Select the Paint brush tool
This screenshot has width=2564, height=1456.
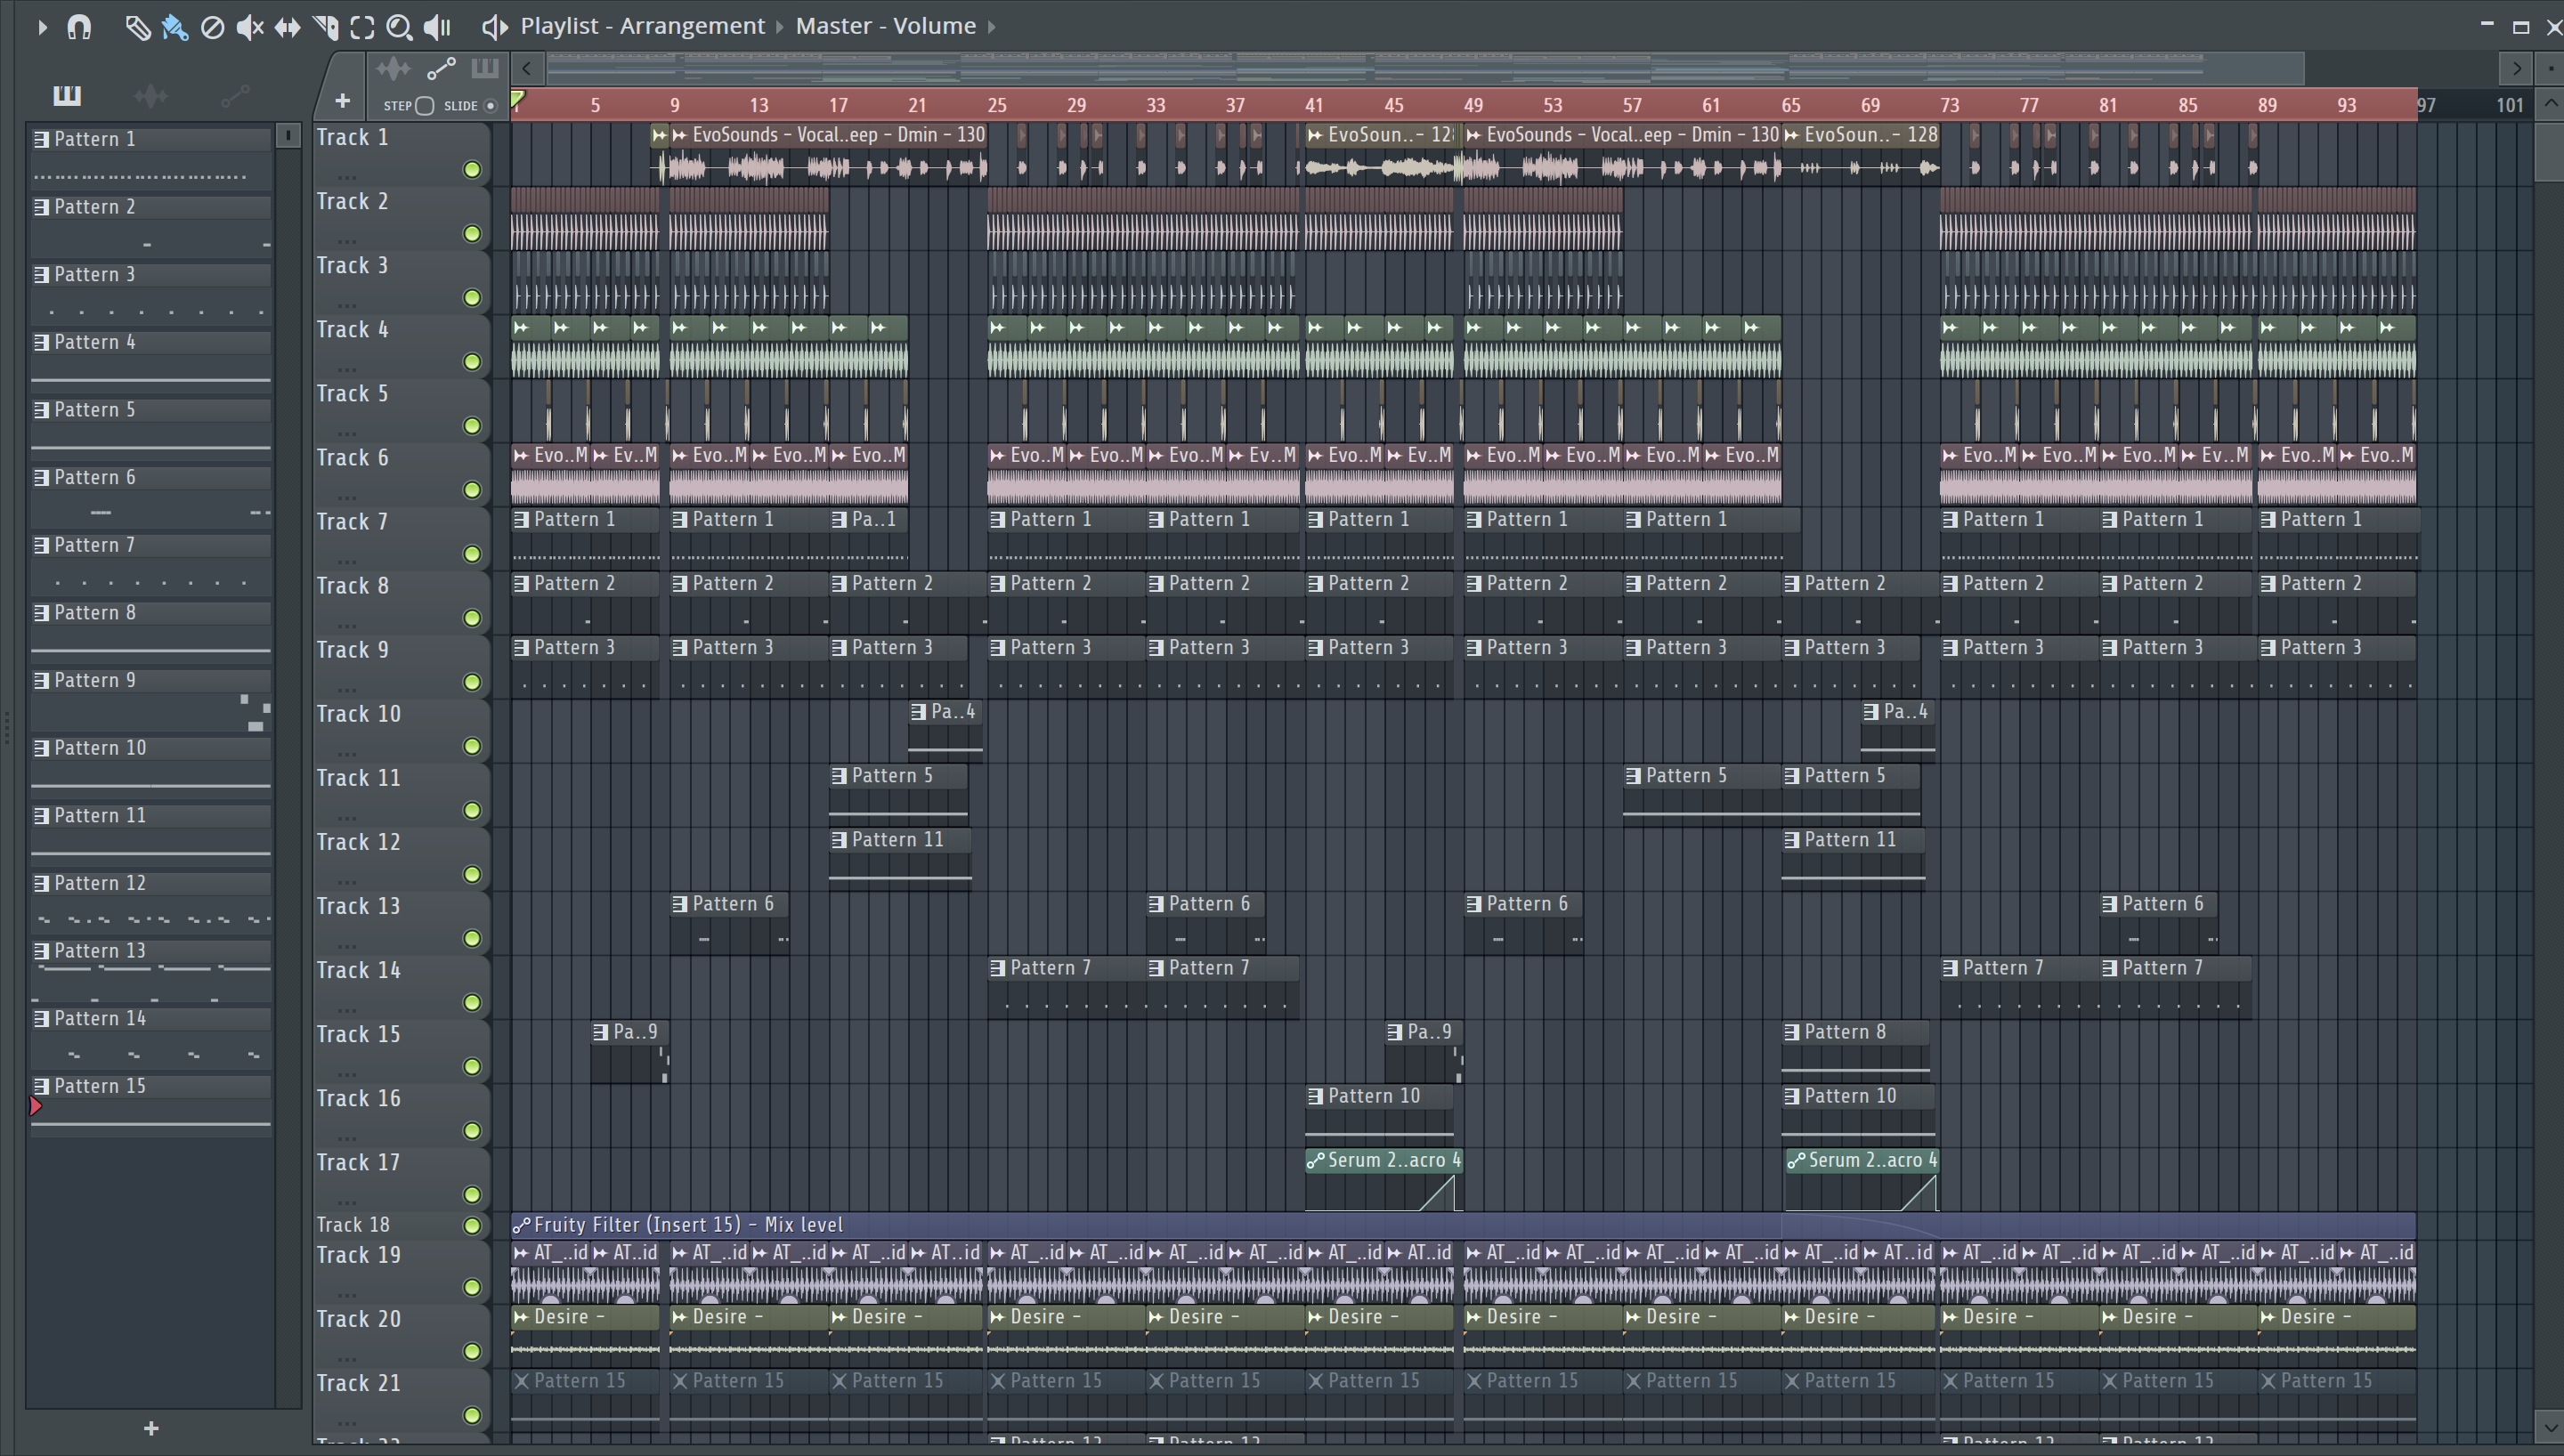click(175, 27)
